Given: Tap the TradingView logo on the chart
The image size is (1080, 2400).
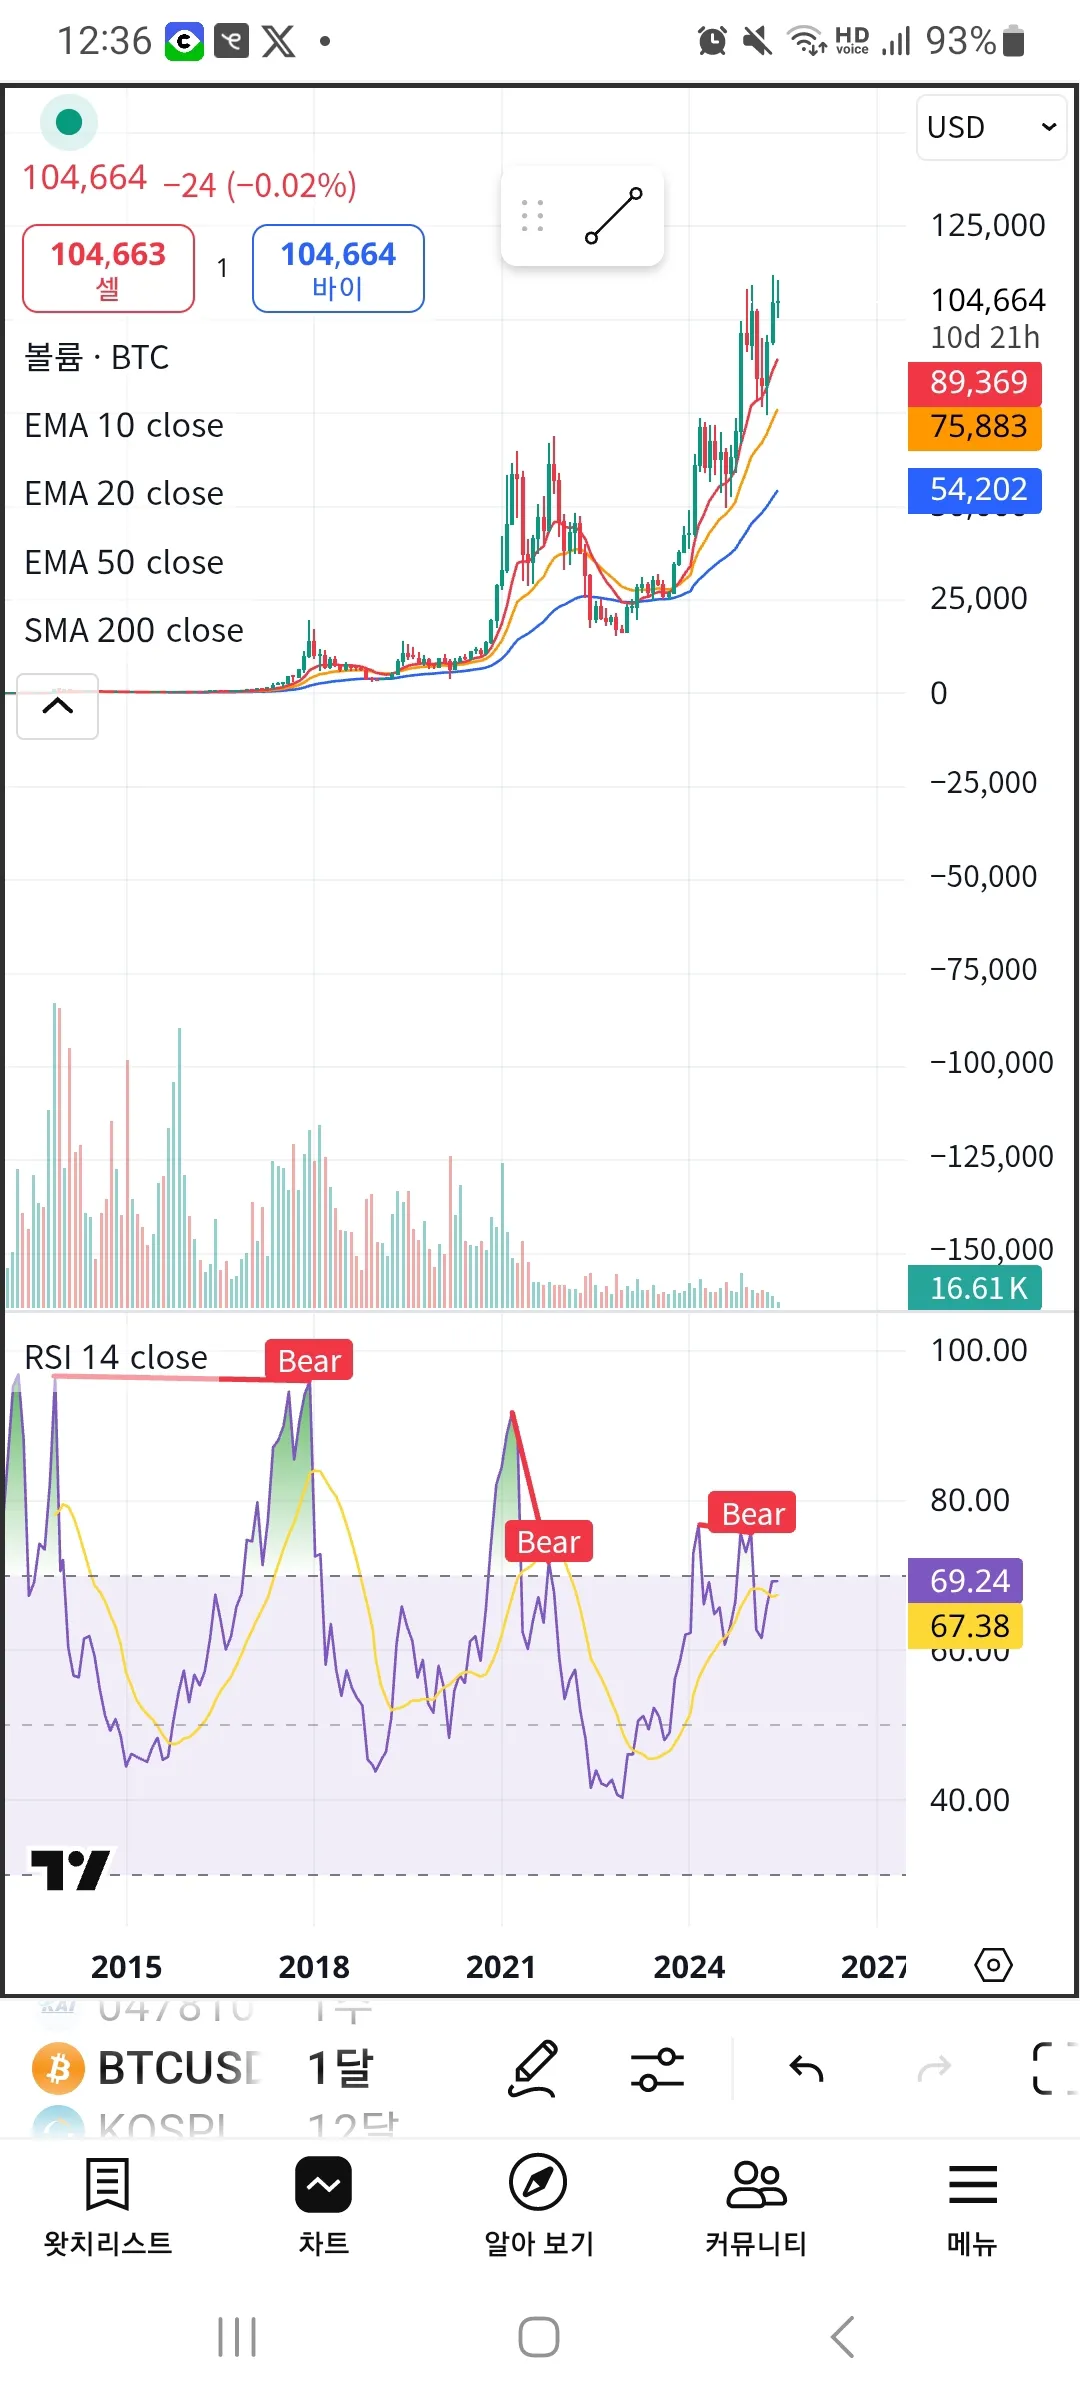Looking at the screenshot, I should pos(70,1869).
